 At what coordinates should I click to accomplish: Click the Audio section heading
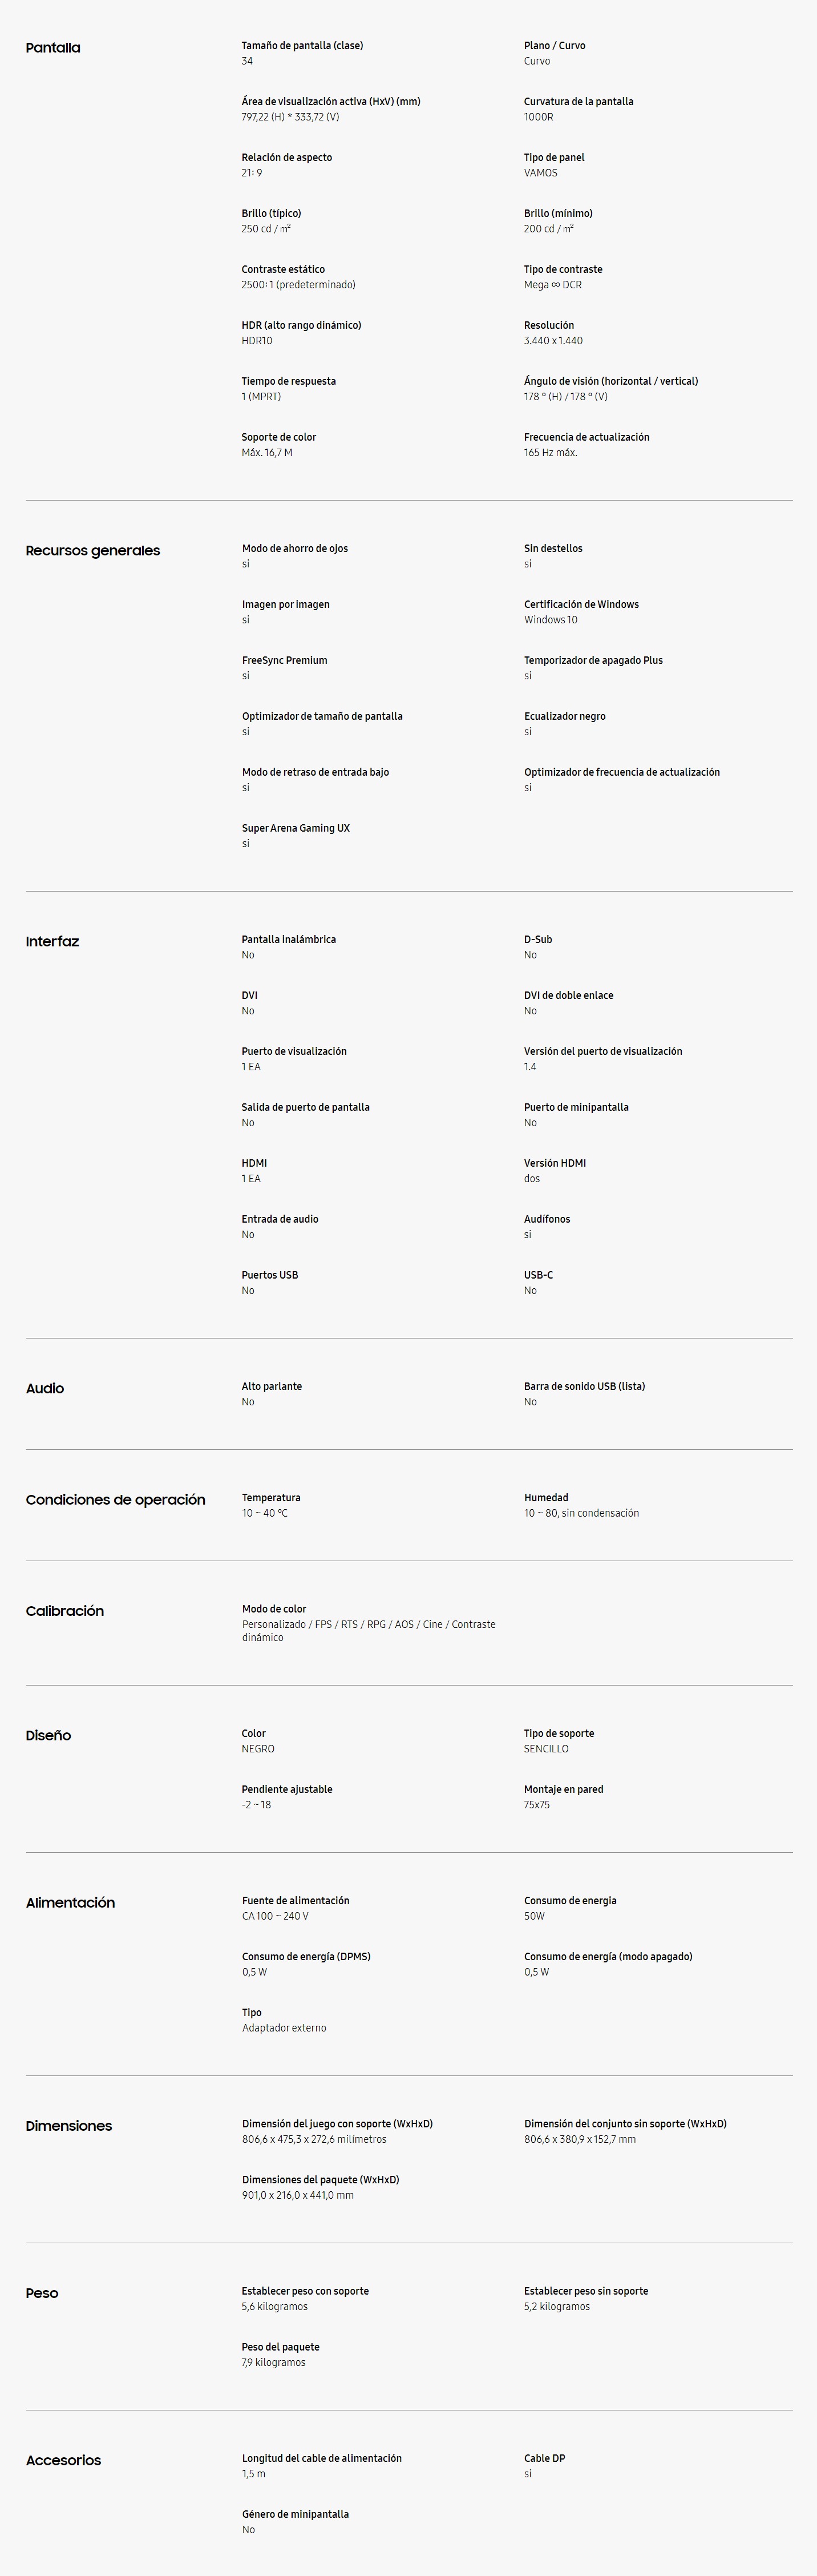[45, 1389]
